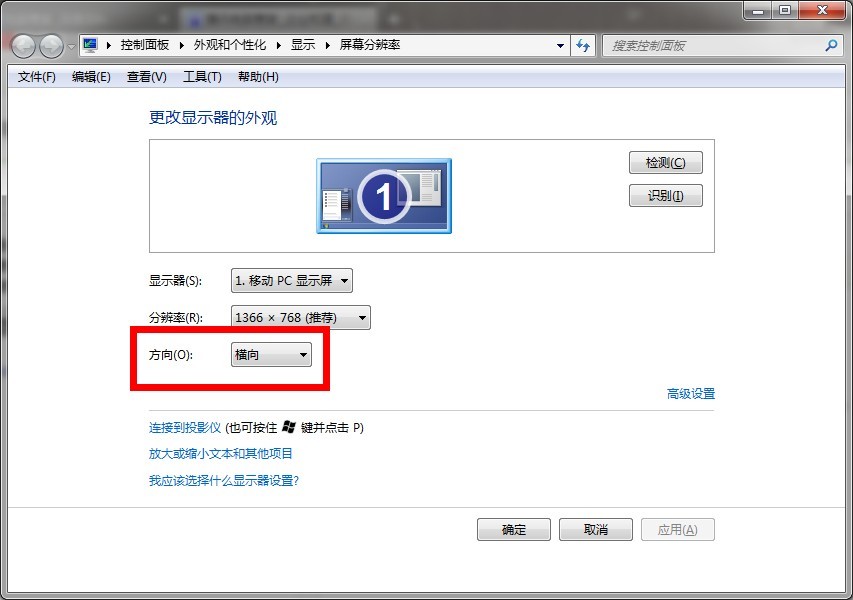Expand the address bar history dropdown arrow
The width and height of the screenshot is (853, 600).
[560, 46]
